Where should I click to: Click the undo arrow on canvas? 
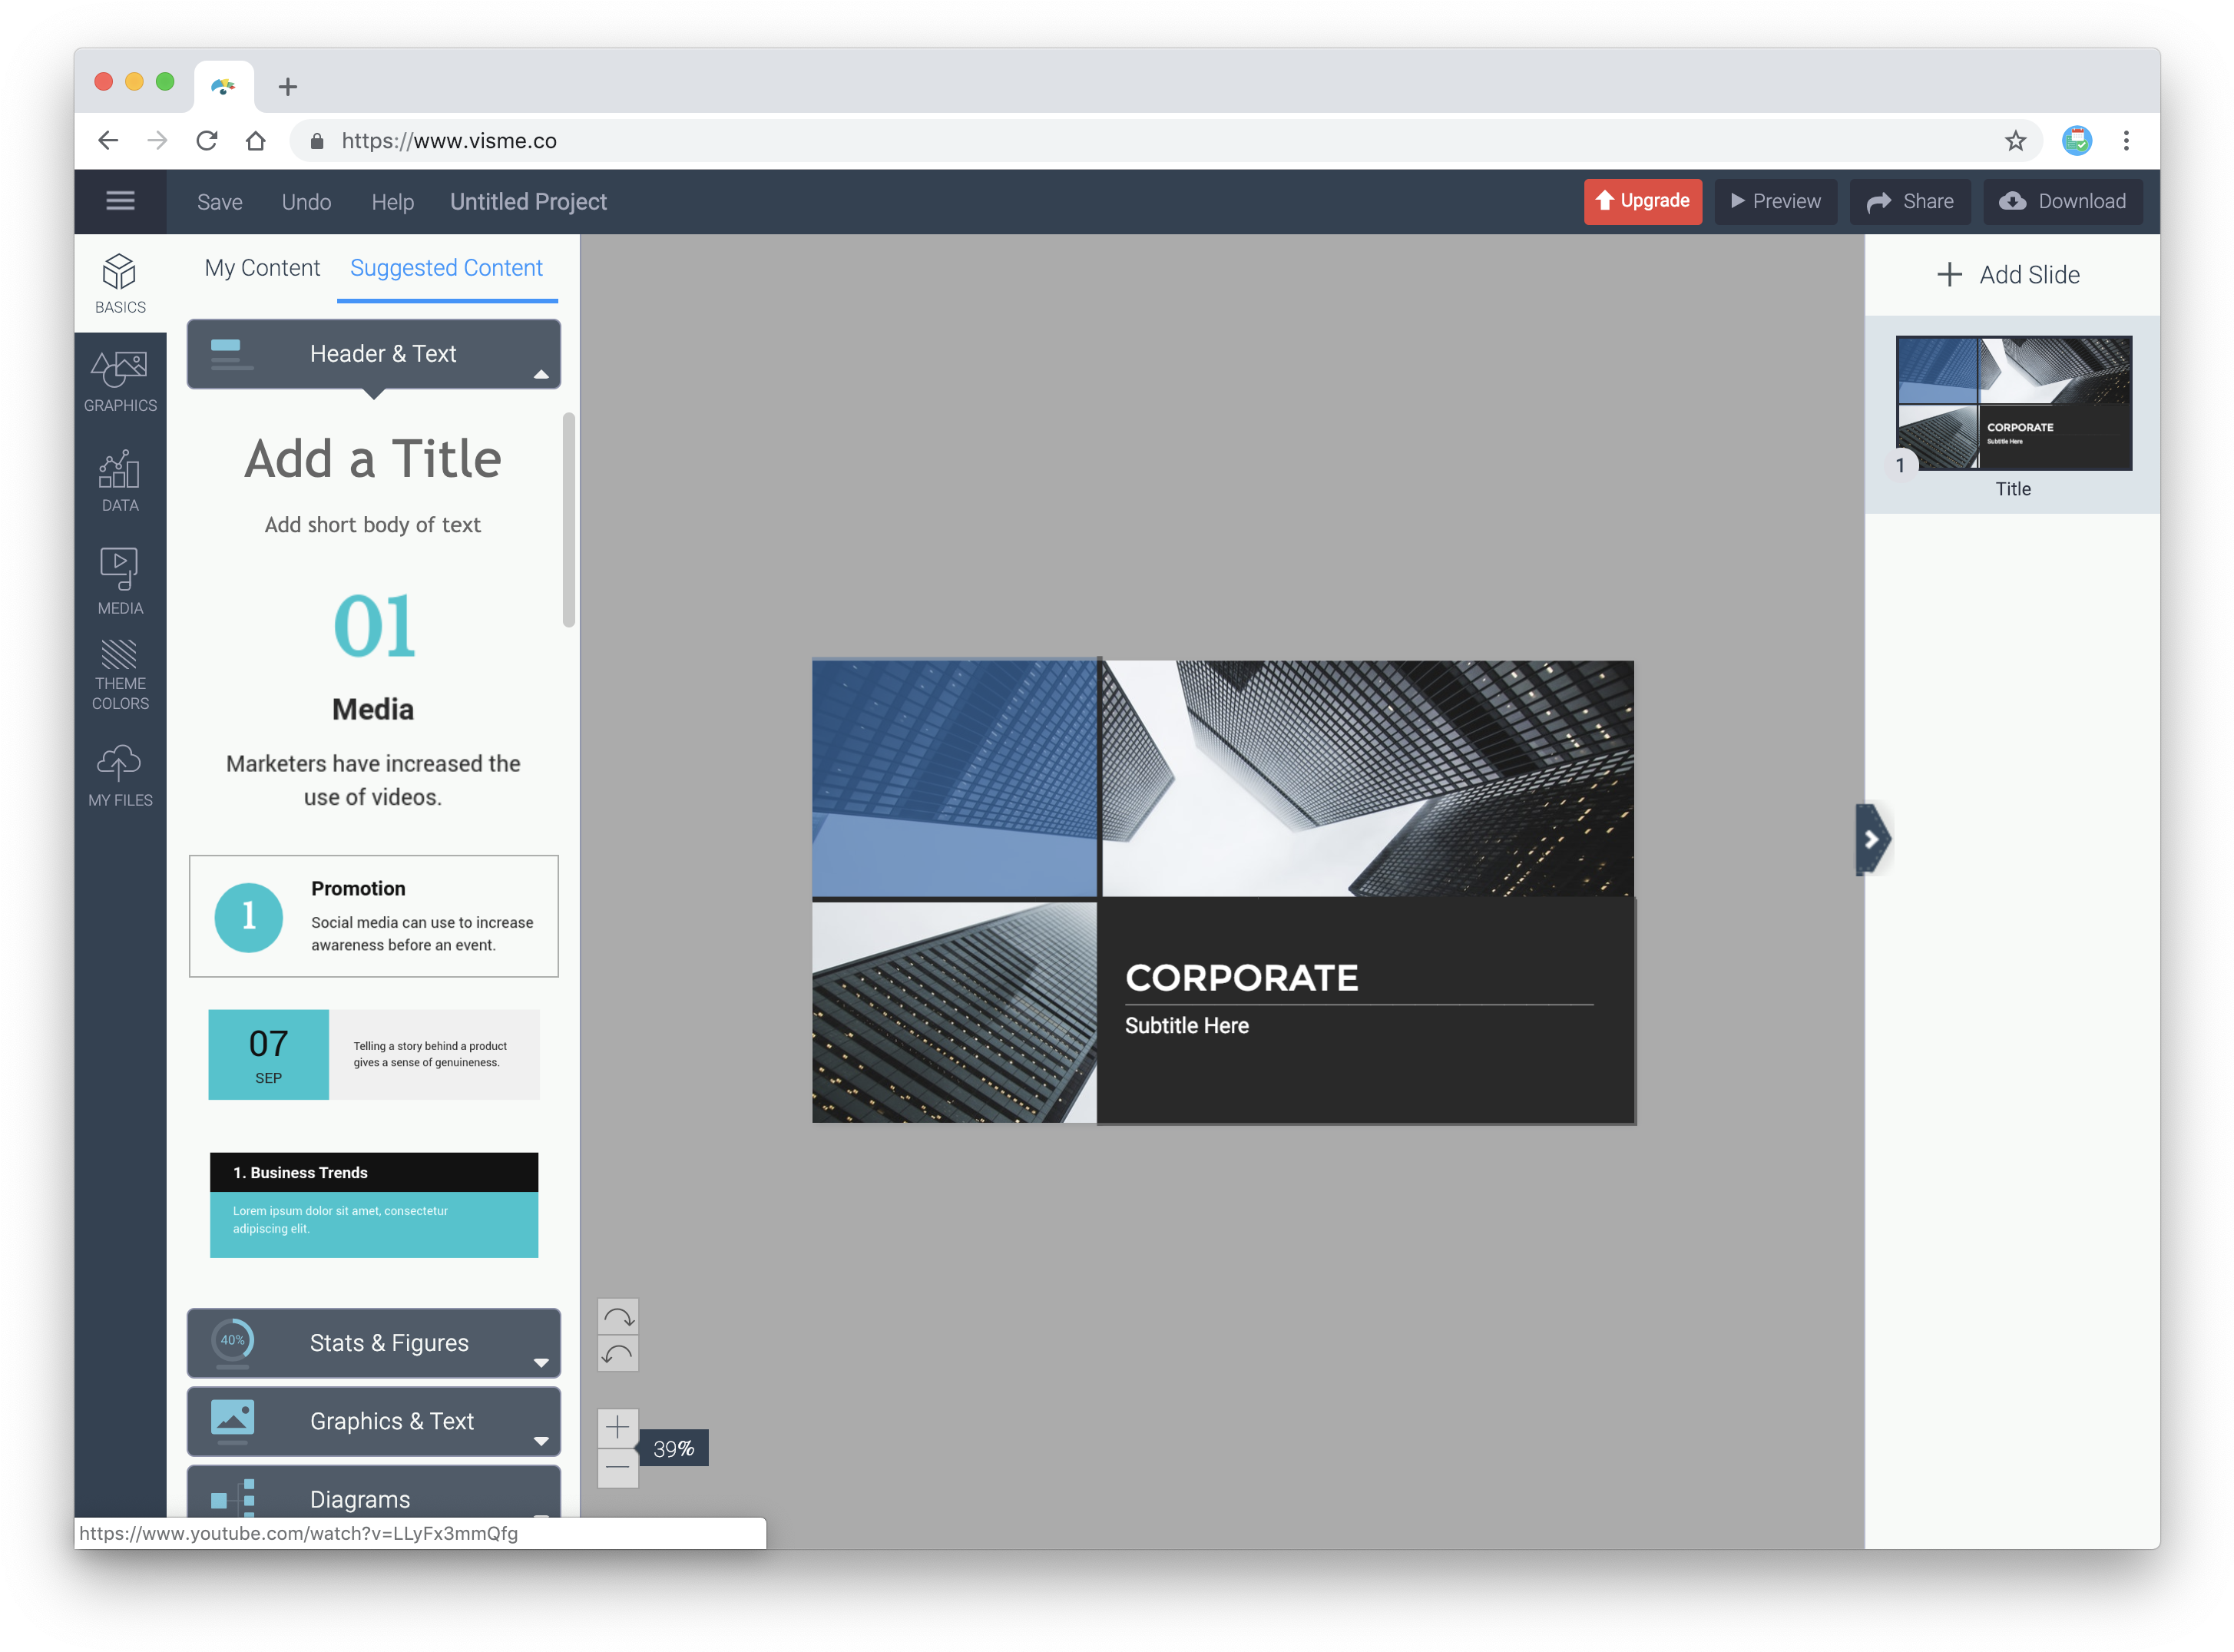(618, 1354)
